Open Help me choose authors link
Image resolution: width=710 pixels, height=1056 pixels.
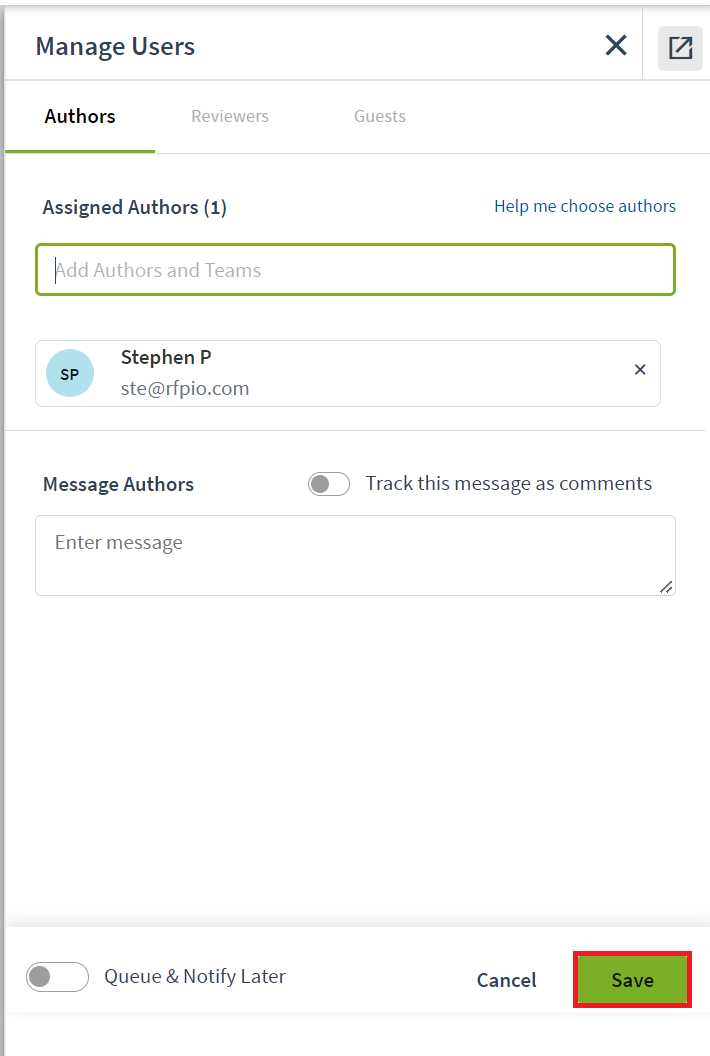(x=585, y=206)
